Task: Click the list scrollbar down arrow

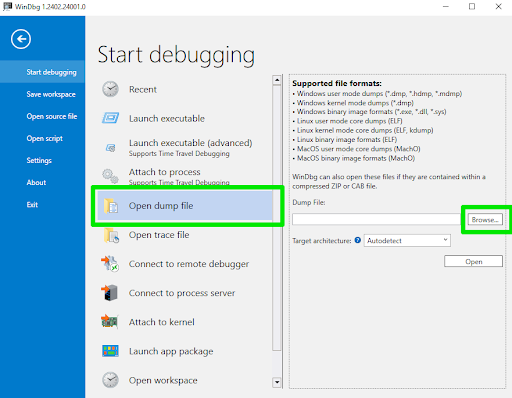Action: coord(277,382)
